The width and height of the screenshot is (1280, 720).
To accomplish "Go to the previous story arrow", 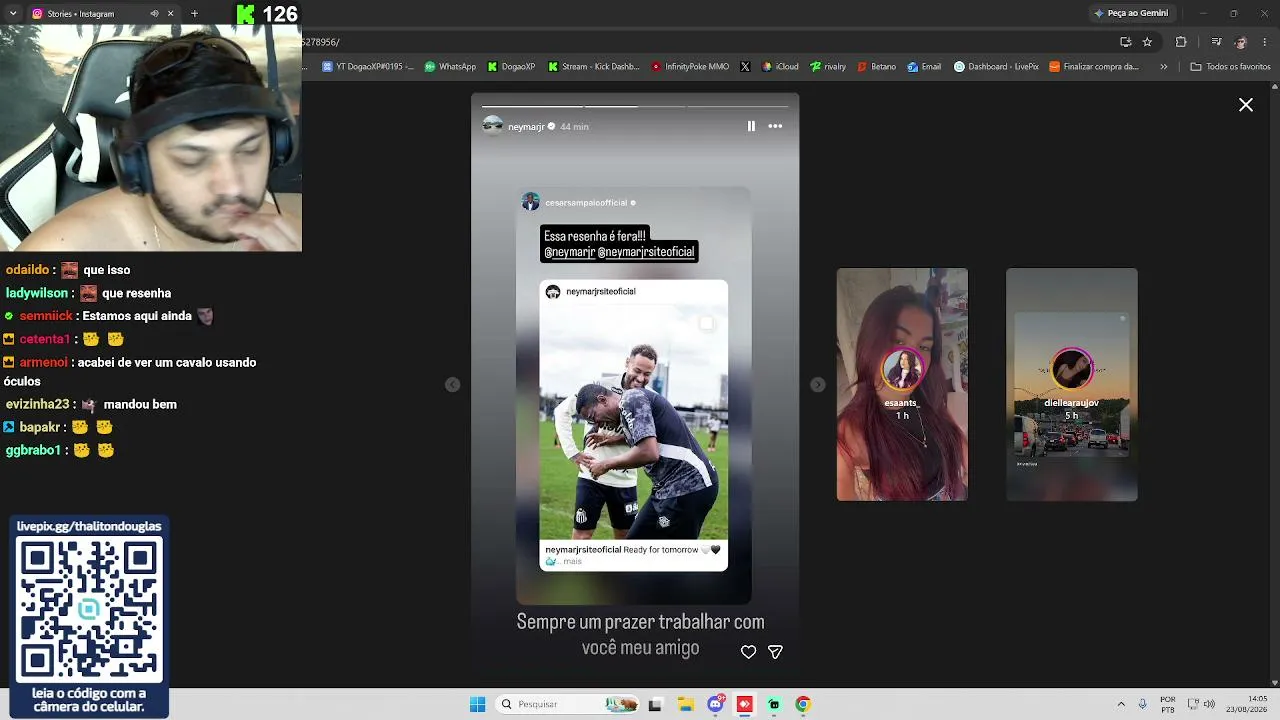I will (x=453, y=385).
